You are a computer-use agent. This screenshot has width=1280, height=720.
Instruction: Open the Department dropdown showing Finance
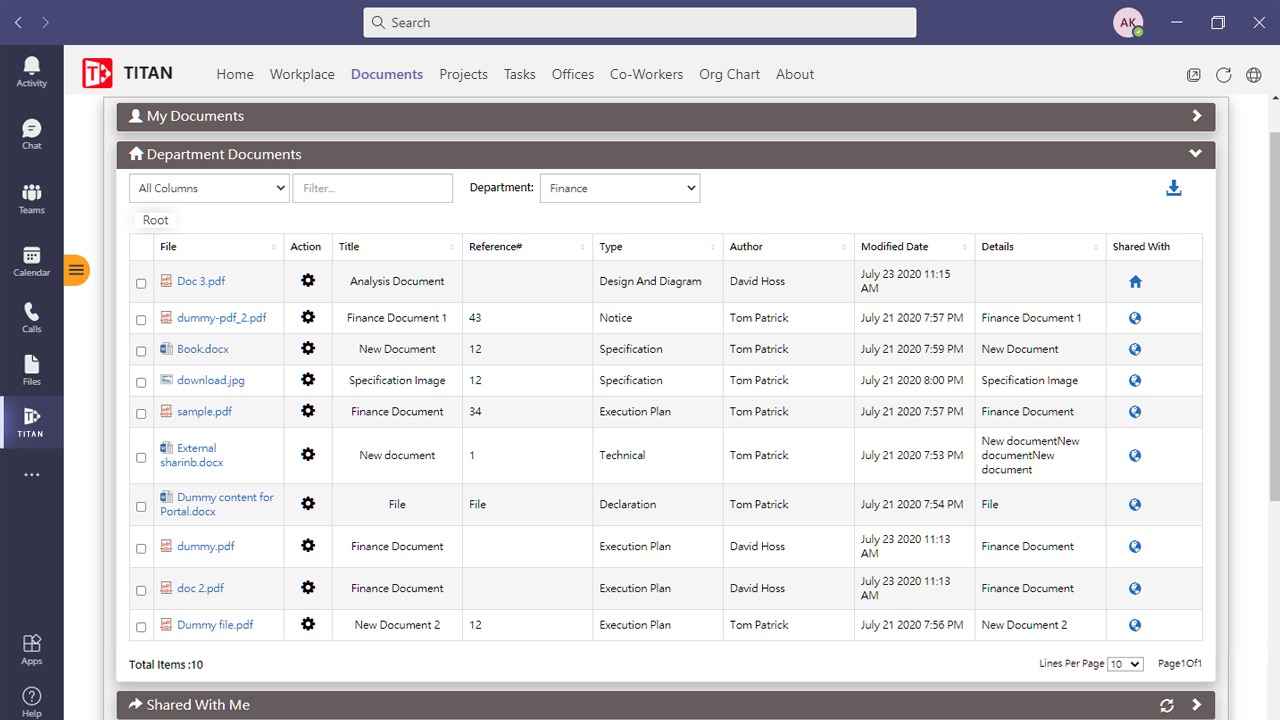click(619, 187)
